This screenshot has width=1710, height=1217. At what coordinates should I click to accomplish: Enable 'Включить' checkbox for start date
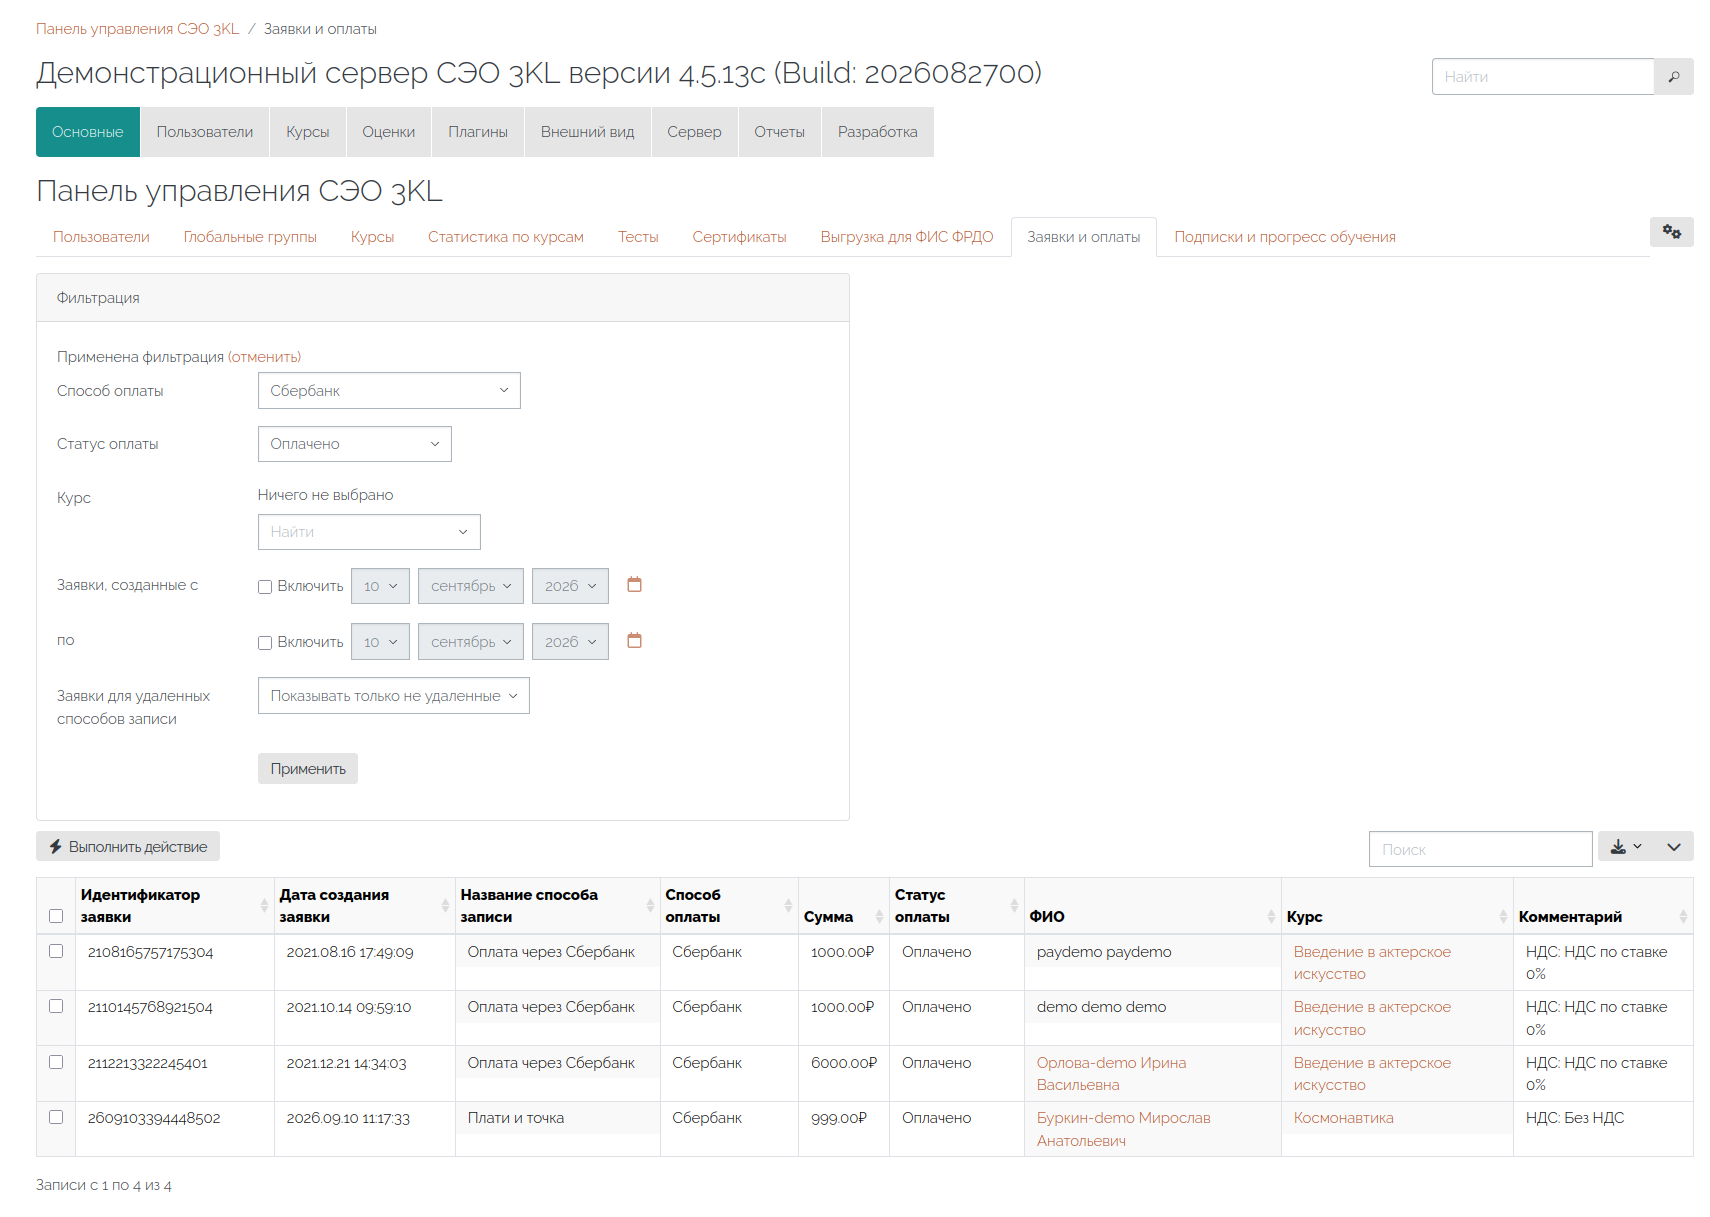[x=265, y=587]
